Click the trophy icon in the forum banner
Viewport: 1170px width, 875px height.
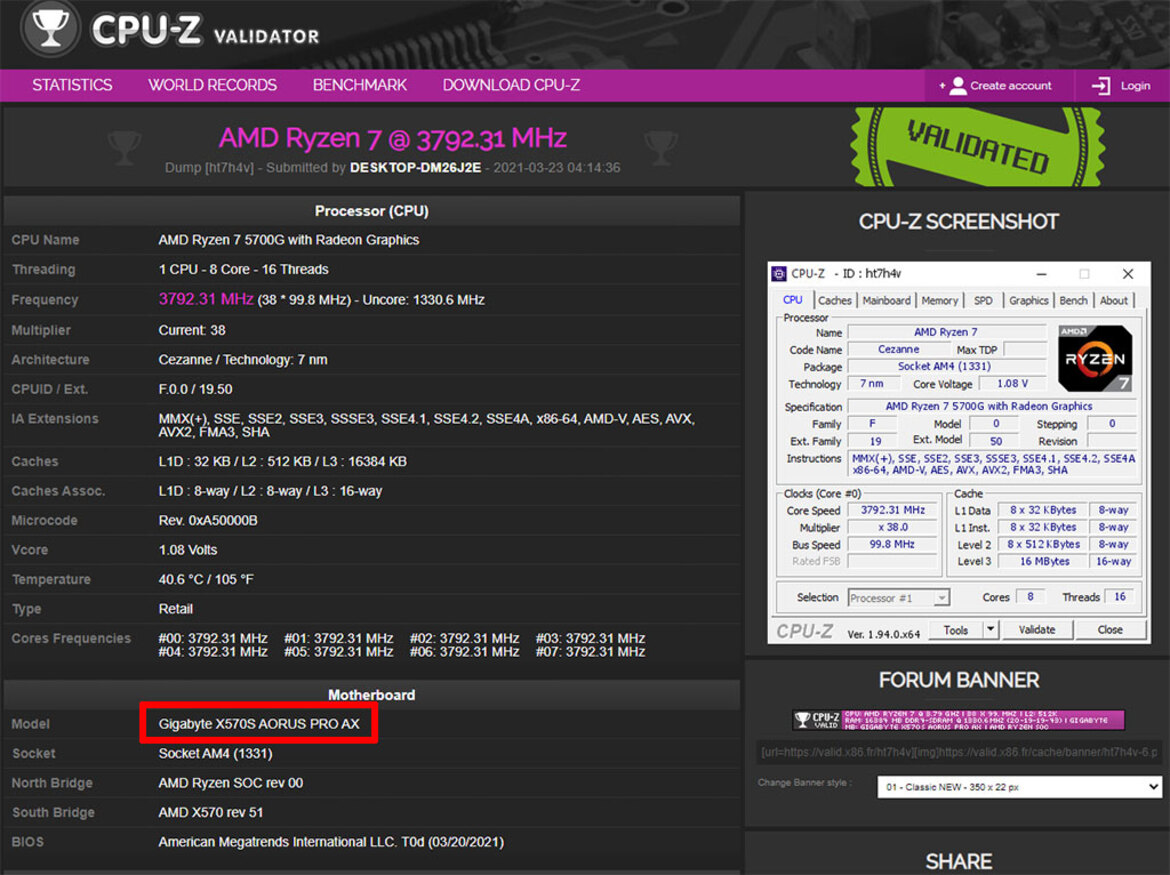tap(803, 719)
